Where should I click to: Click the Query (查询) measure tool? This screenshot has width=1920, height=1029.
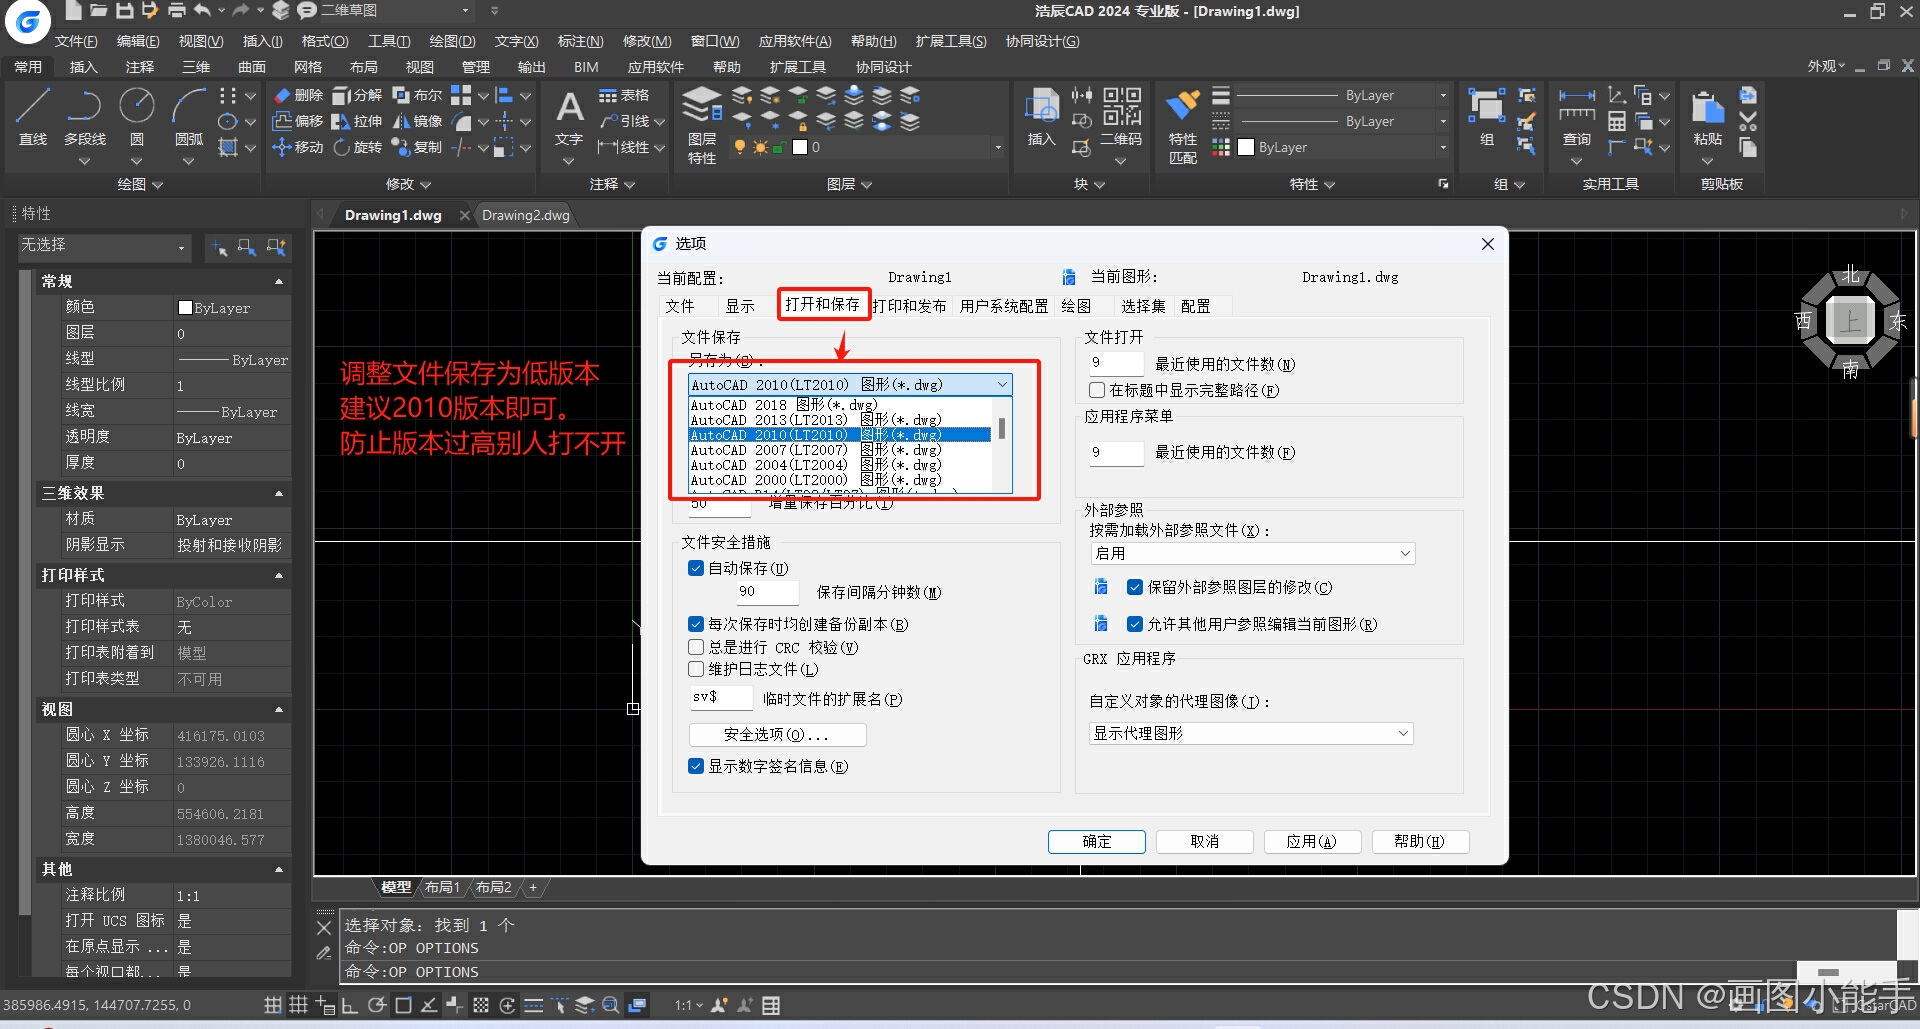pyautogui.click(x=1577, y=117)
